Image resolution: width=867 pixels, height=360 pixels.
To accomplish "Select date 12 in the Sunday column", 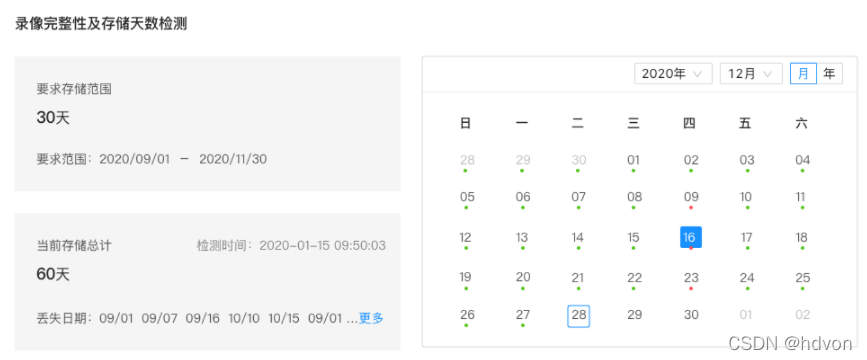I will coord(466,238).
